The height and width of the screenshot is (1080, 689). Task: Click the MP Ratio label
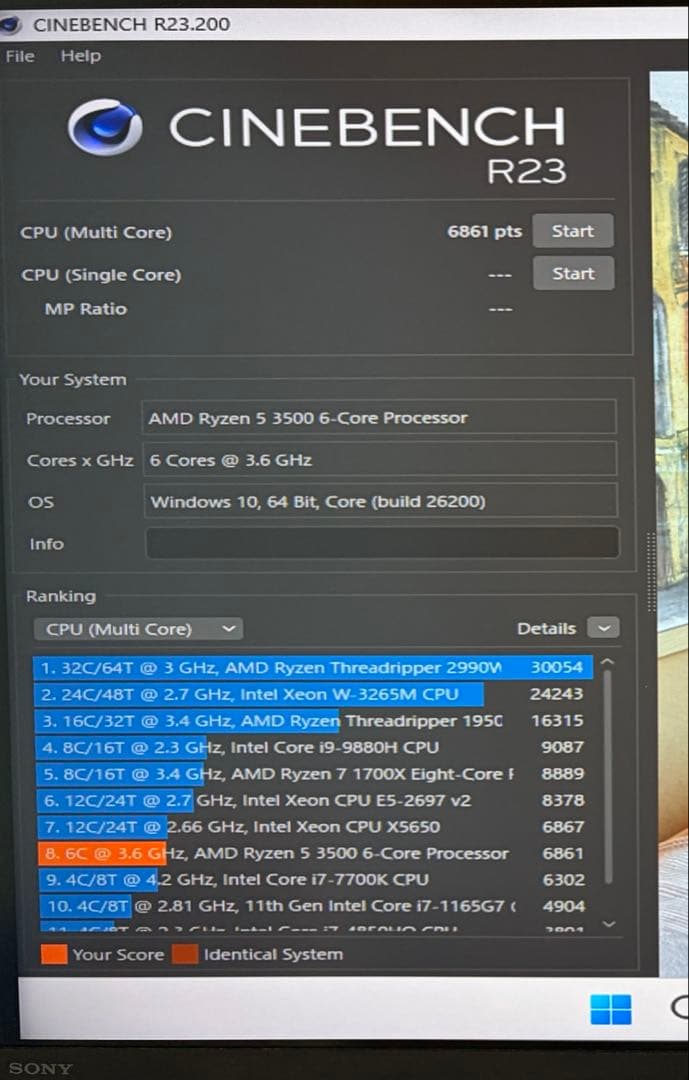click(x=85, y=309)
